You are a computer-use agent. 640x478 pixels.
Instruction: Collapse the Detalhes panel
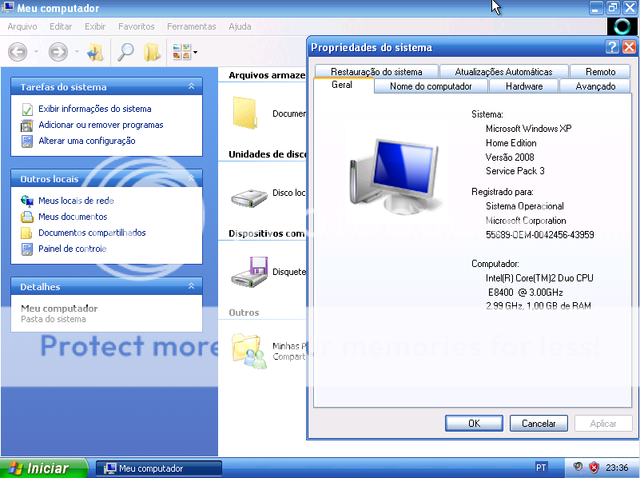coord(190,287)
